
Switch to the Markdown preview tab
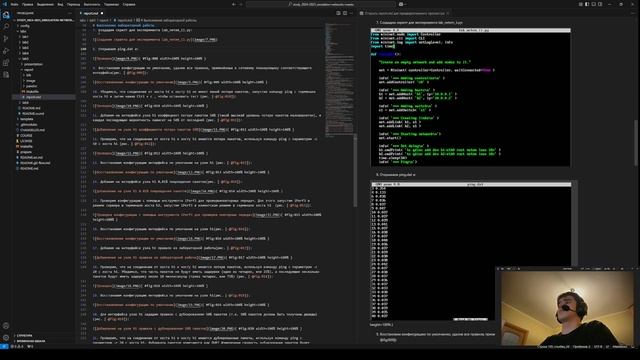[x=404, y=13]
